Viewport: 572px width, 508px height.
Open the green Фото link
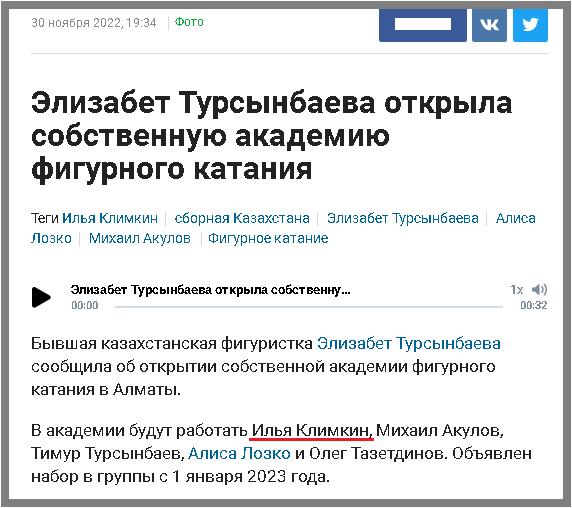[189, 22]
